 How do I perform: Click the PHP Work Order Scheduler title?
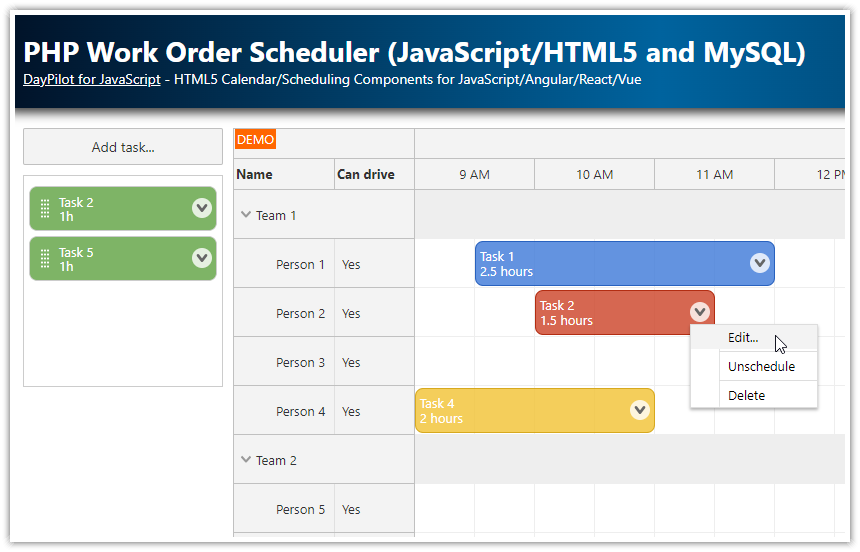[x=414, y=53]
